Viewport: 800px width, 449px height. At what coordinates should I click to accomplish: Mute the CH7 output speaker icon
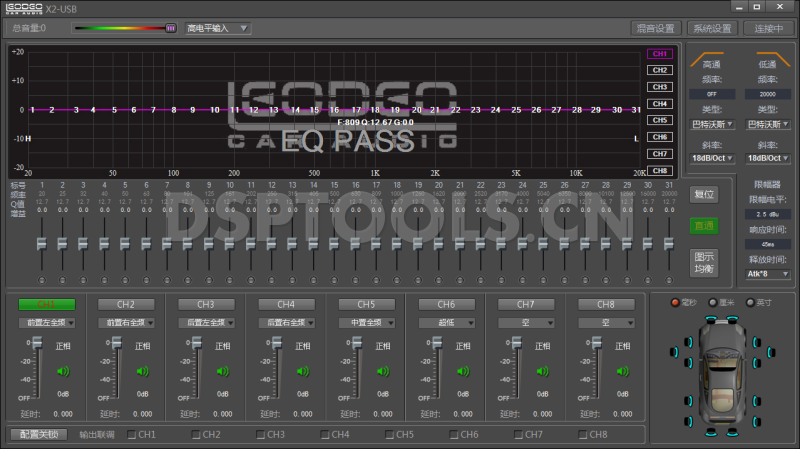point(542,371)
